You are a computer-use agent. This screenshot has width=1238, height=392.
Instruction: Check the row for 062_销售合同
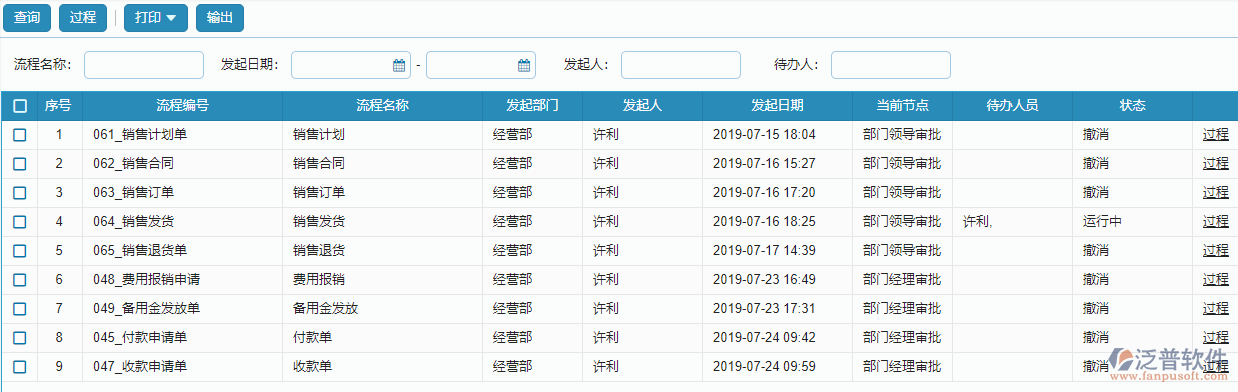click(x=20, y=164)
